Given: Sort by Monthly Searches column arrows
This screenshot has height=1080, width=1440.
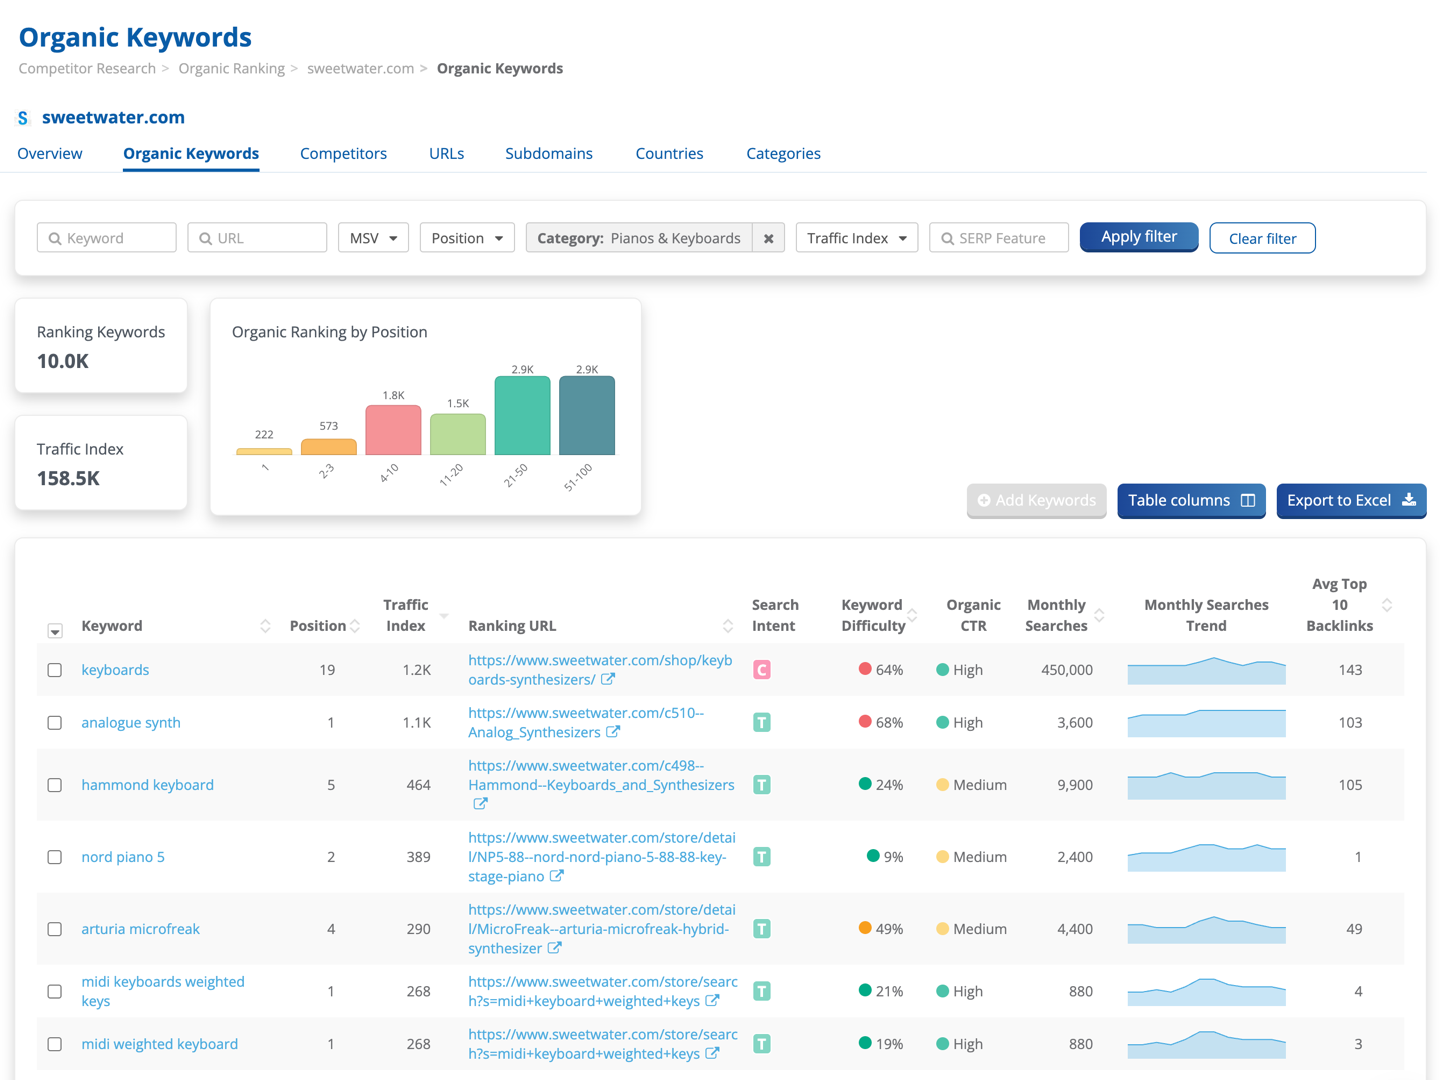Looking at the screenshot, I should pyautogui.click(x=1099, y=616).
